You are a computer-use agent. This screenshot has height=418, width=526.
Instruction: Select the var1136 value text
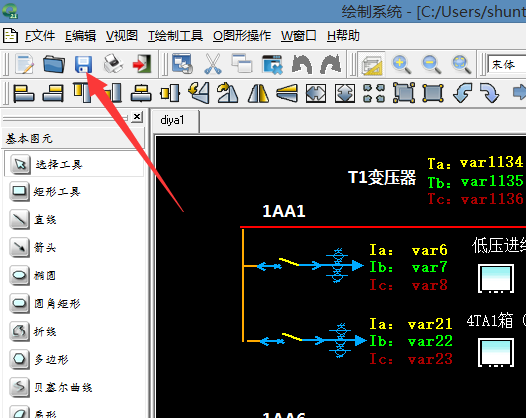[x=492, y=199]
